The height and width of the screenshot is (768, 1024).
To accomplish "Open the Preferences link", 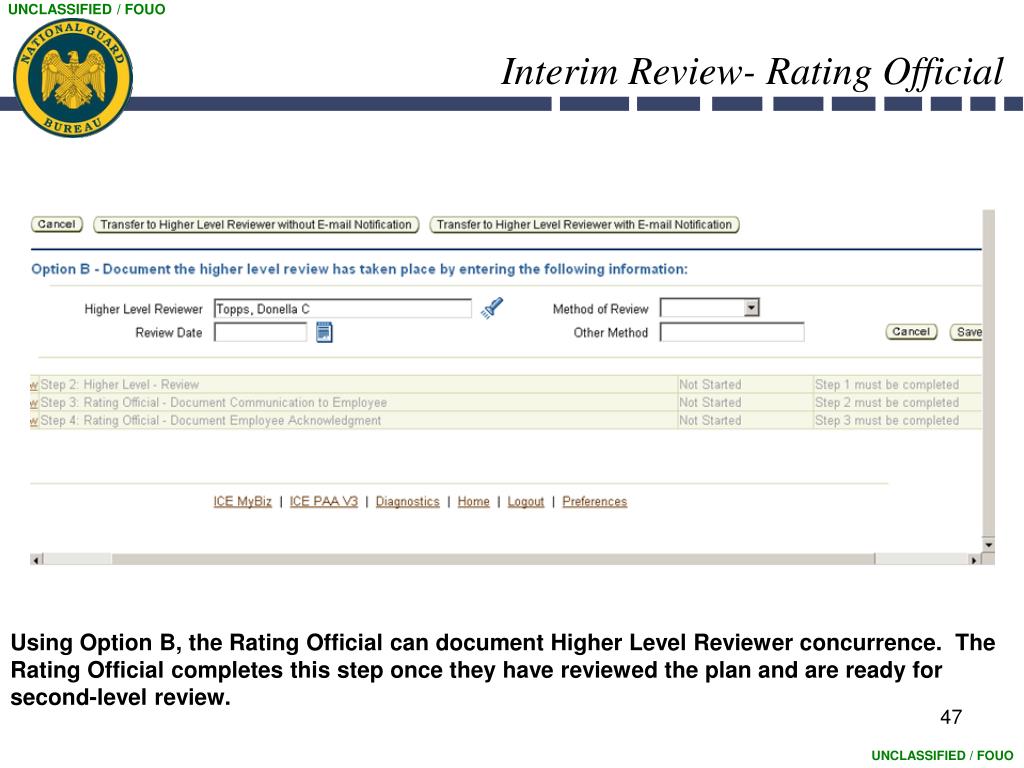I will pos(594,502).
